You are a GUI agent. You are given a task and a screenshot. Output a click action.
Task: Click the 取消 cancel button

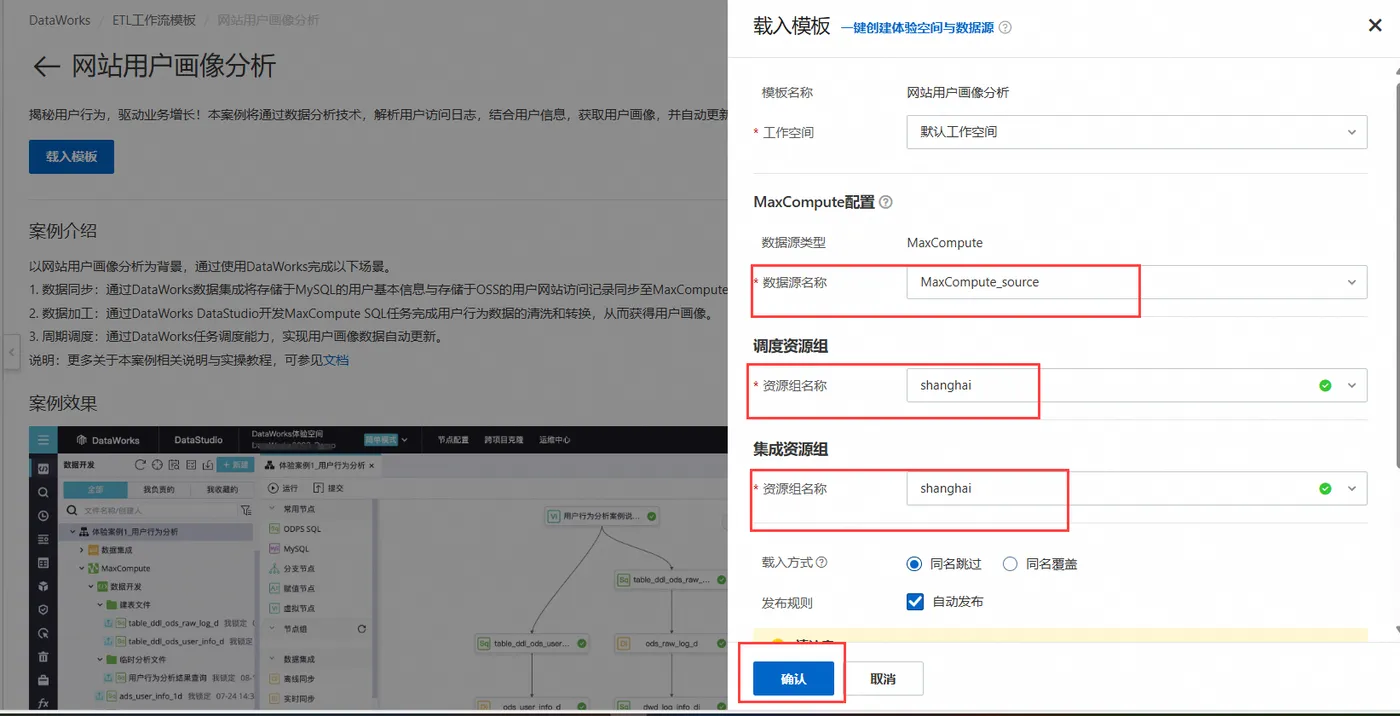pos(883,679)
